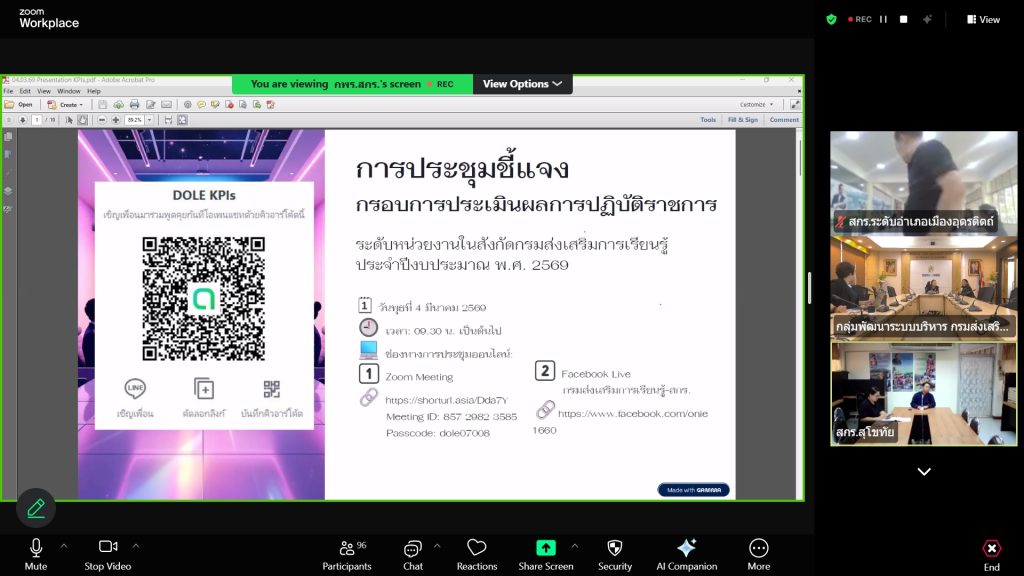Open the View layout menu
This screenshot has height=576, width=1024.
click(983, 19)
